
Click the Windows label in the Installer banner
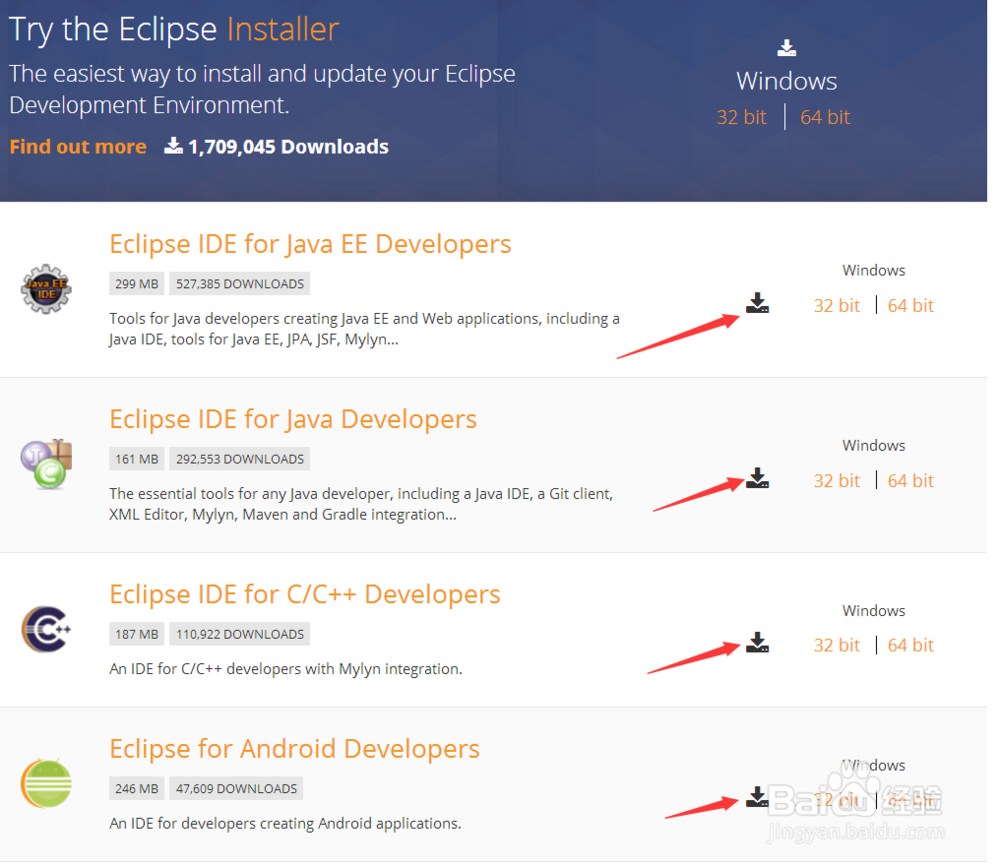[x=786, y=82]
